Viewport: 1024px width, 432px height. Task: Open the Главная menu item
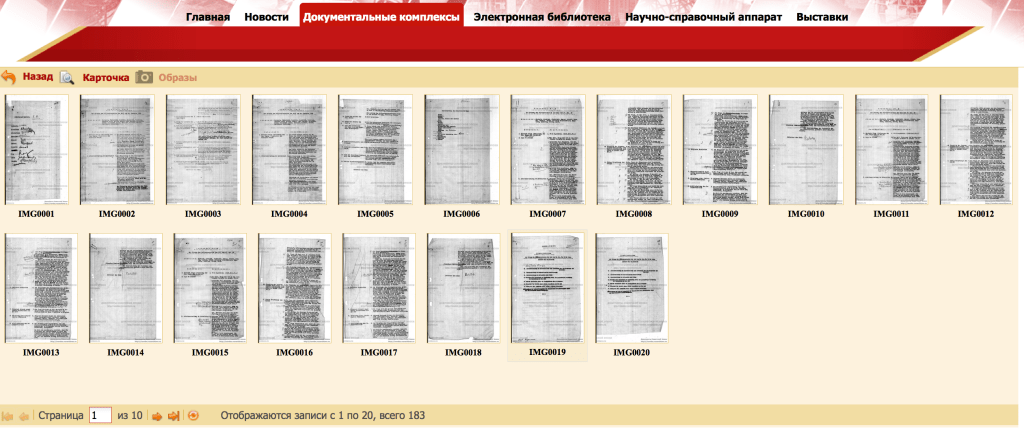208,17
